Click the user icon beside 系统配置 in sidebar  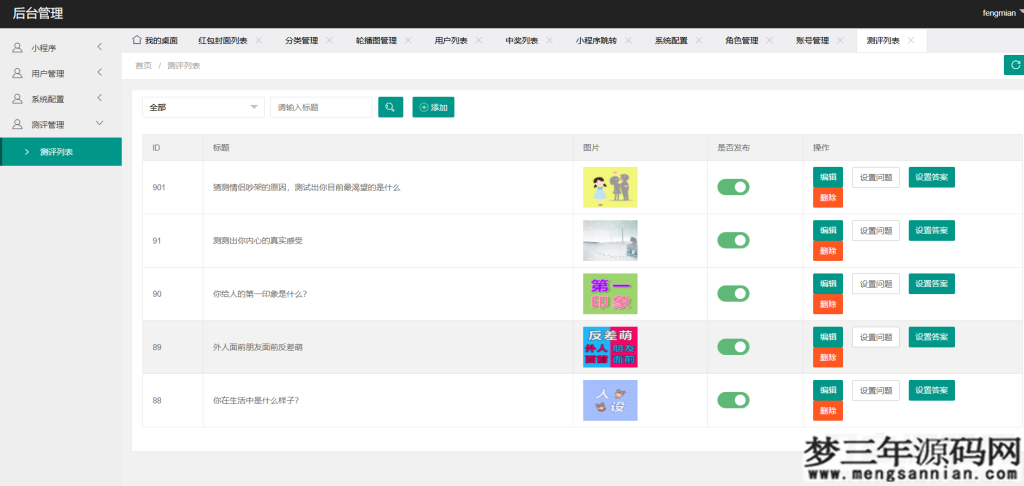point(18,99)
